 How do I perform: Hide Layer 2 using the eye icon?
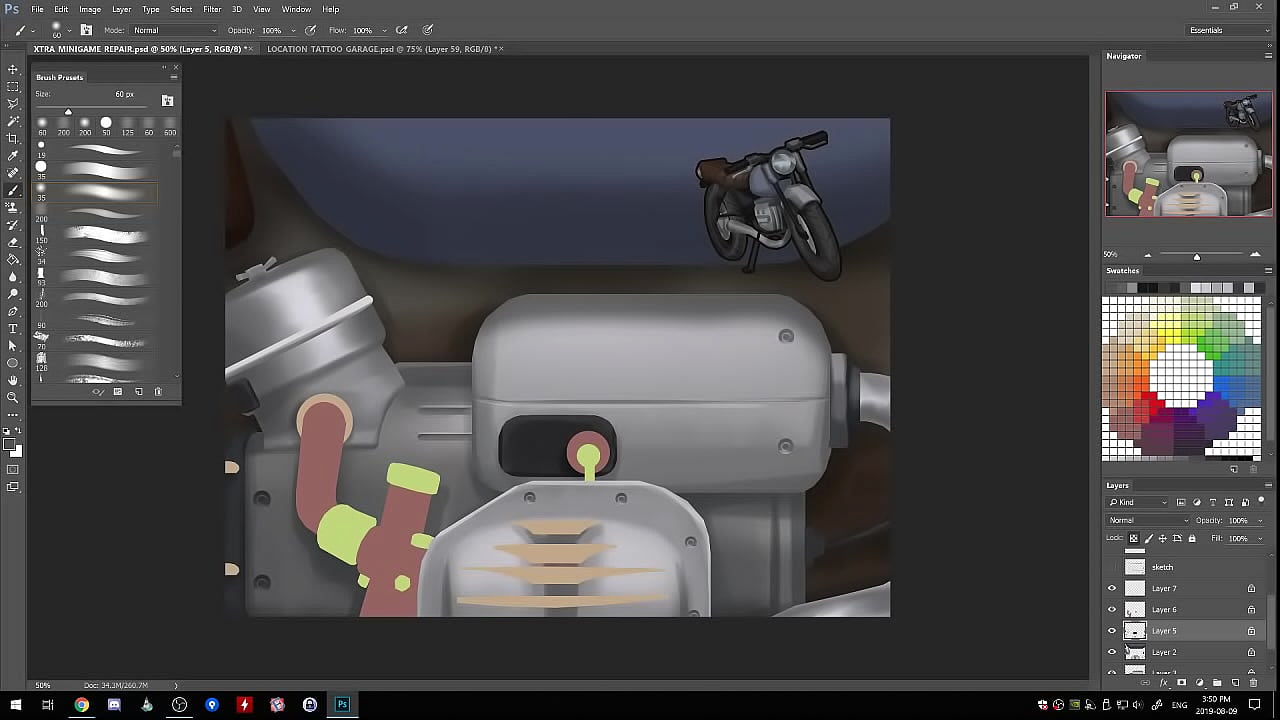coord(1112,652)
